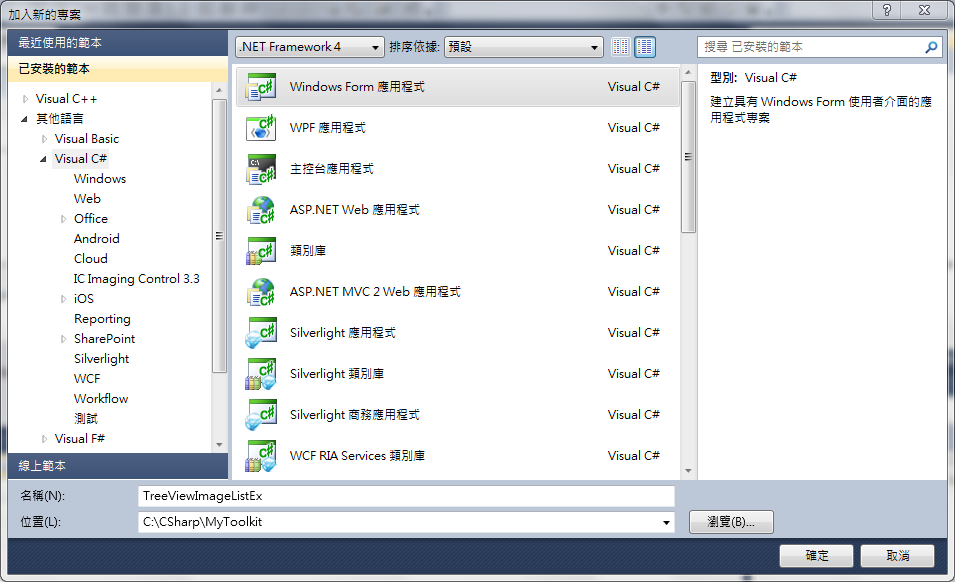Select the 測試 test category
Image resolution: width=955 pixels, height=582 pixels.
click(86, 419)
